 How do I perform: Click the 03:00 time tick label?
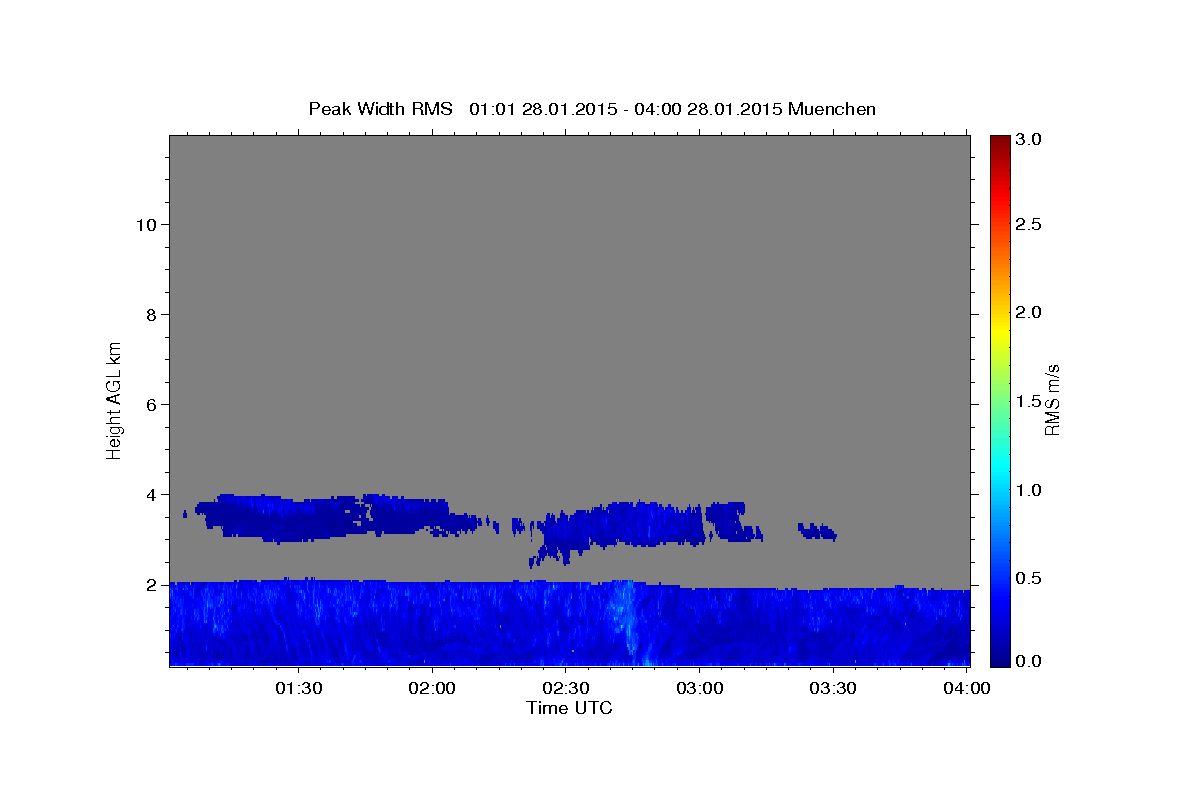pyautogui.click(x=700, y=688)
